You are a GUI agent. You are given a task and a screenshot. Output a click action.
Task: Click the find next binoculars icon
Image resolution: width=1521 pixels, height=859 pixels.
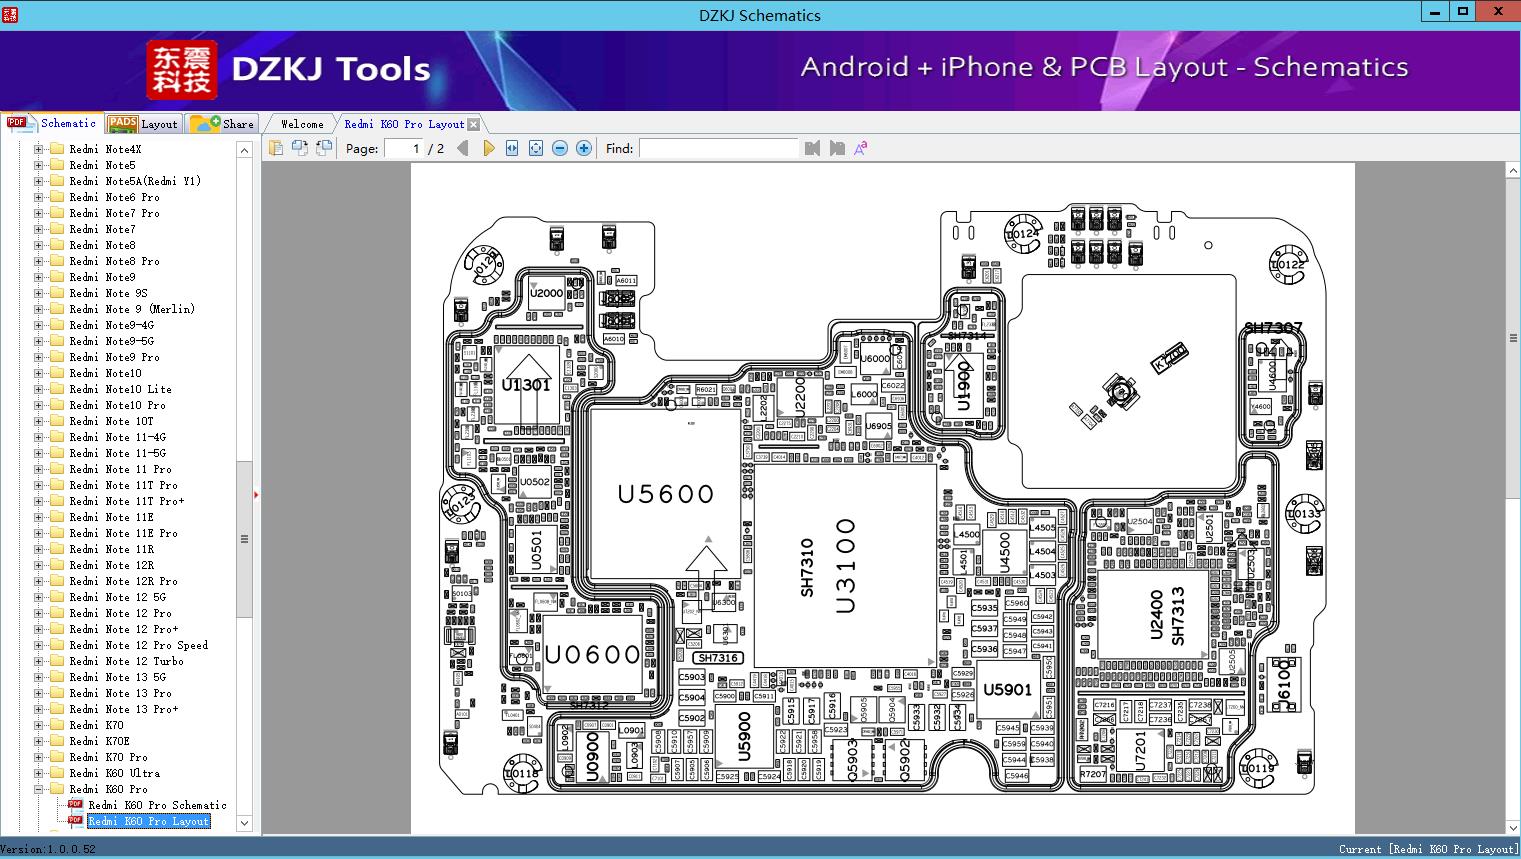(837, 148)
